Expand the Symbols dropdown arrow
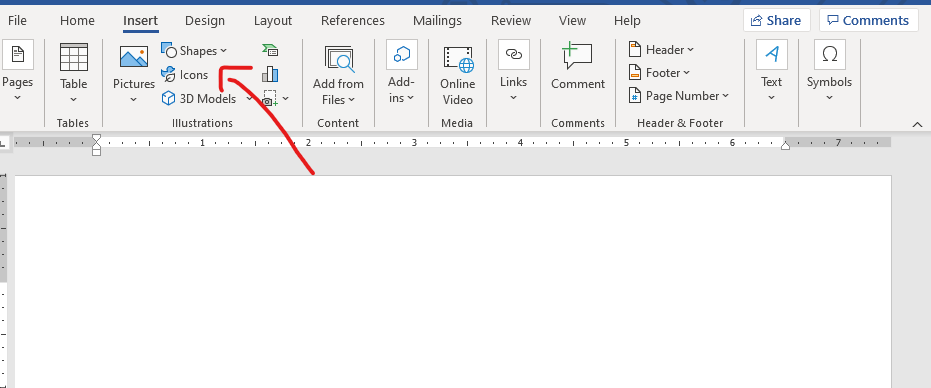The image size is (931, 388). click(829, 97)
